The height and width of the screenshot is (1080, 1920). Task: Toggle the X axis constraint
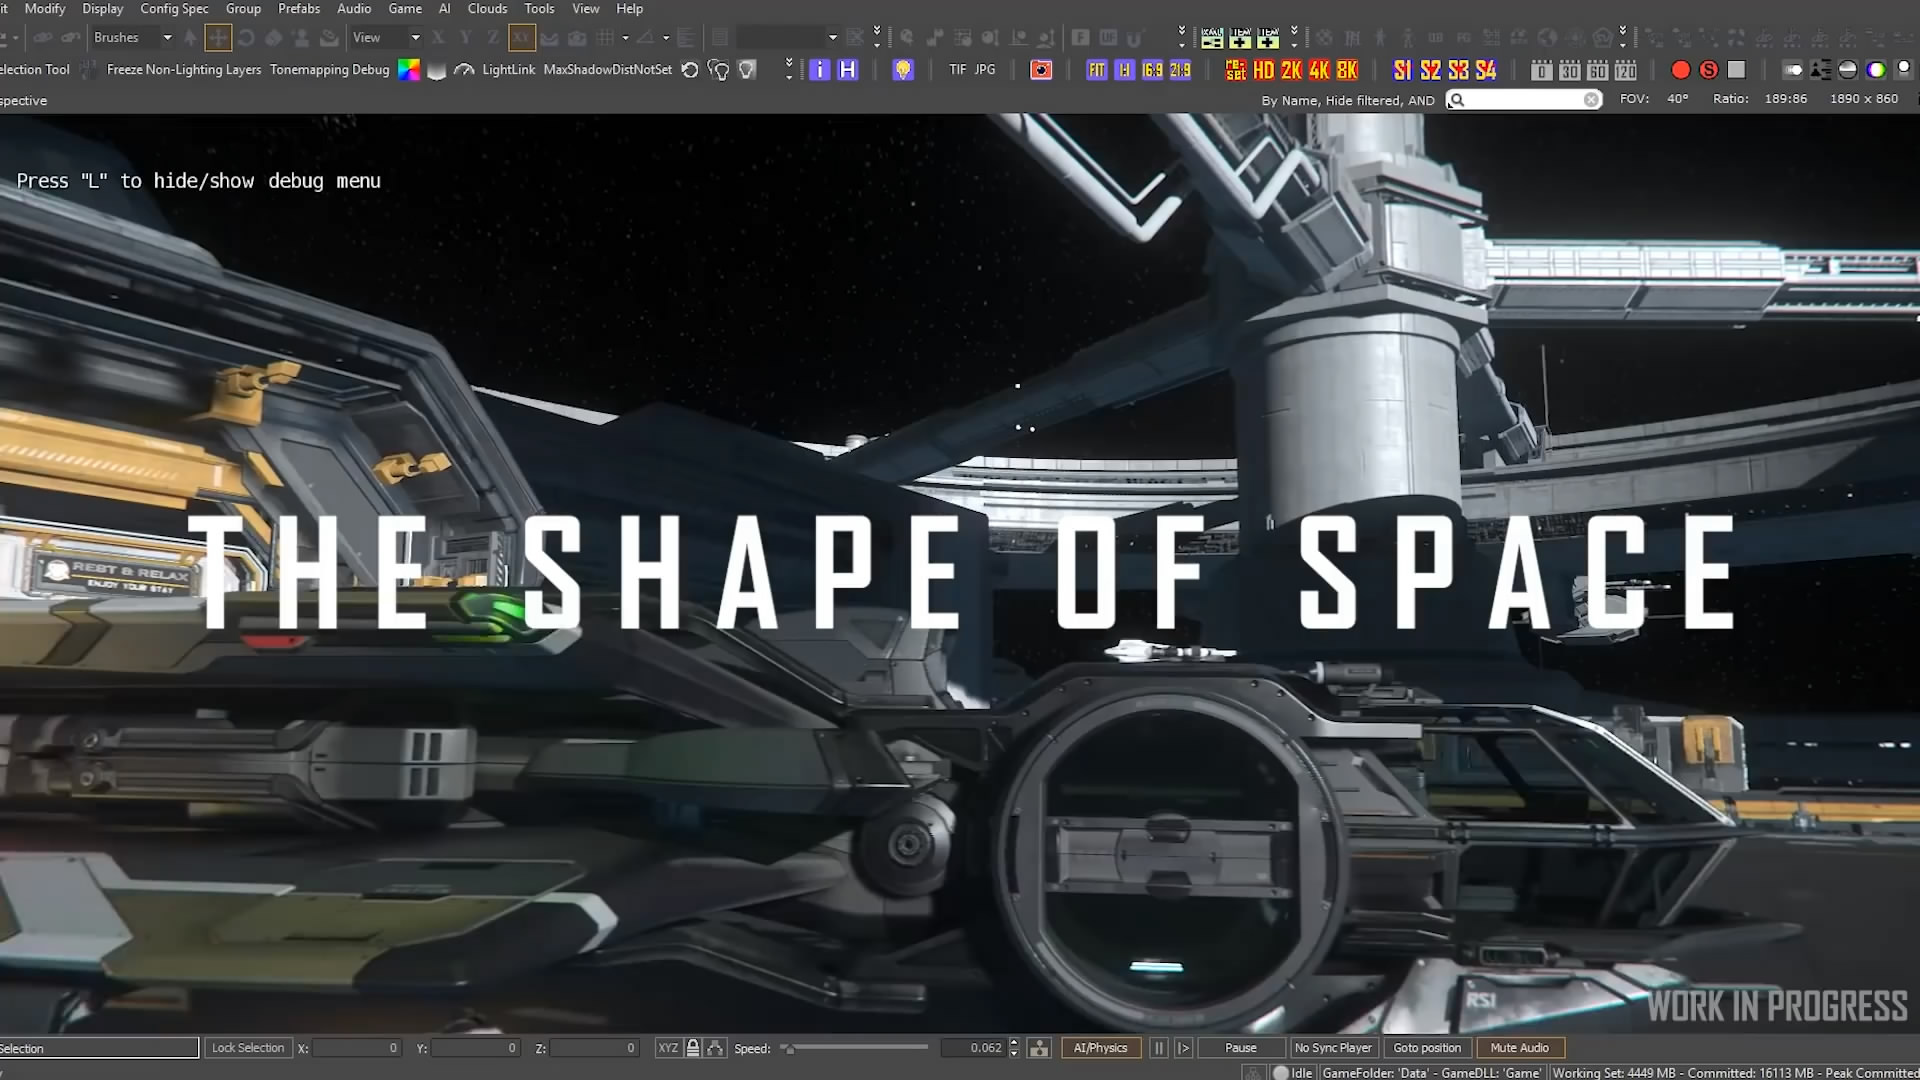[x=438, y=38]
